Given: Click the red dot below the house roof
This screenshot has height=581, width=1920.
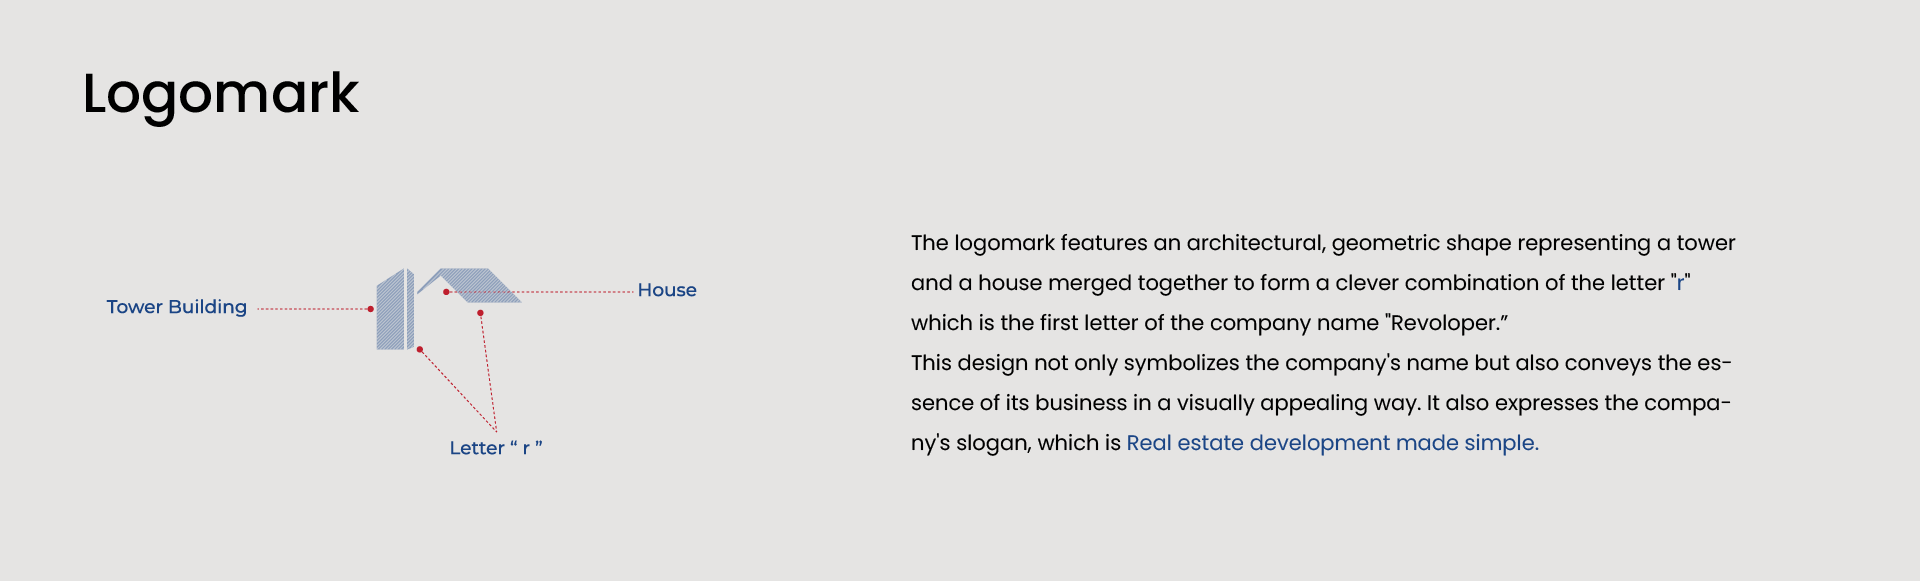Looking at the screenshot, I should click(481, 313).
